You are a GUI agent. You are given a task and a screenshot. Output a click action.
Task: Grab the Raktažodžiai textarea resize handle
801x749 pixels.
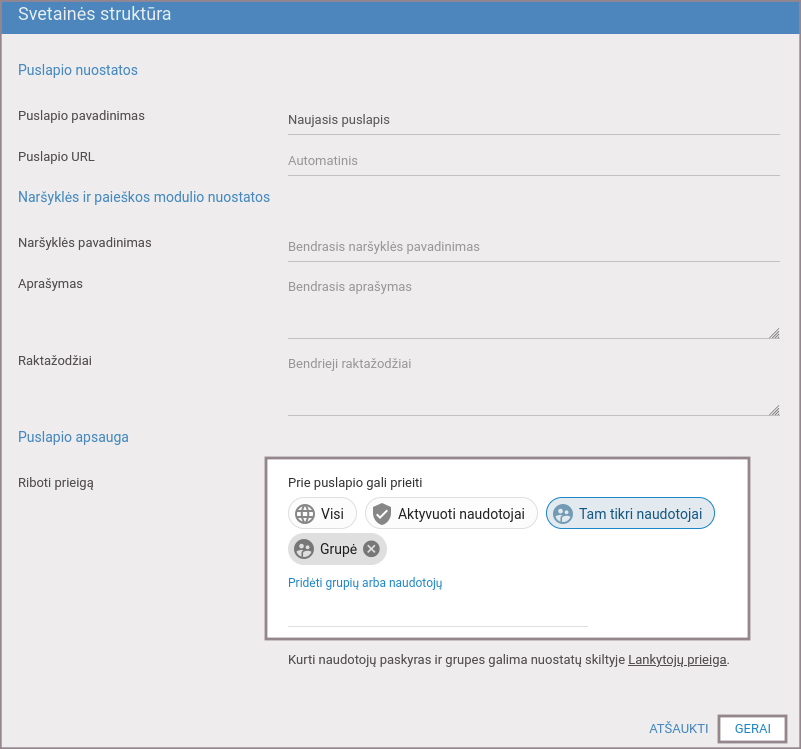point(774,410)
